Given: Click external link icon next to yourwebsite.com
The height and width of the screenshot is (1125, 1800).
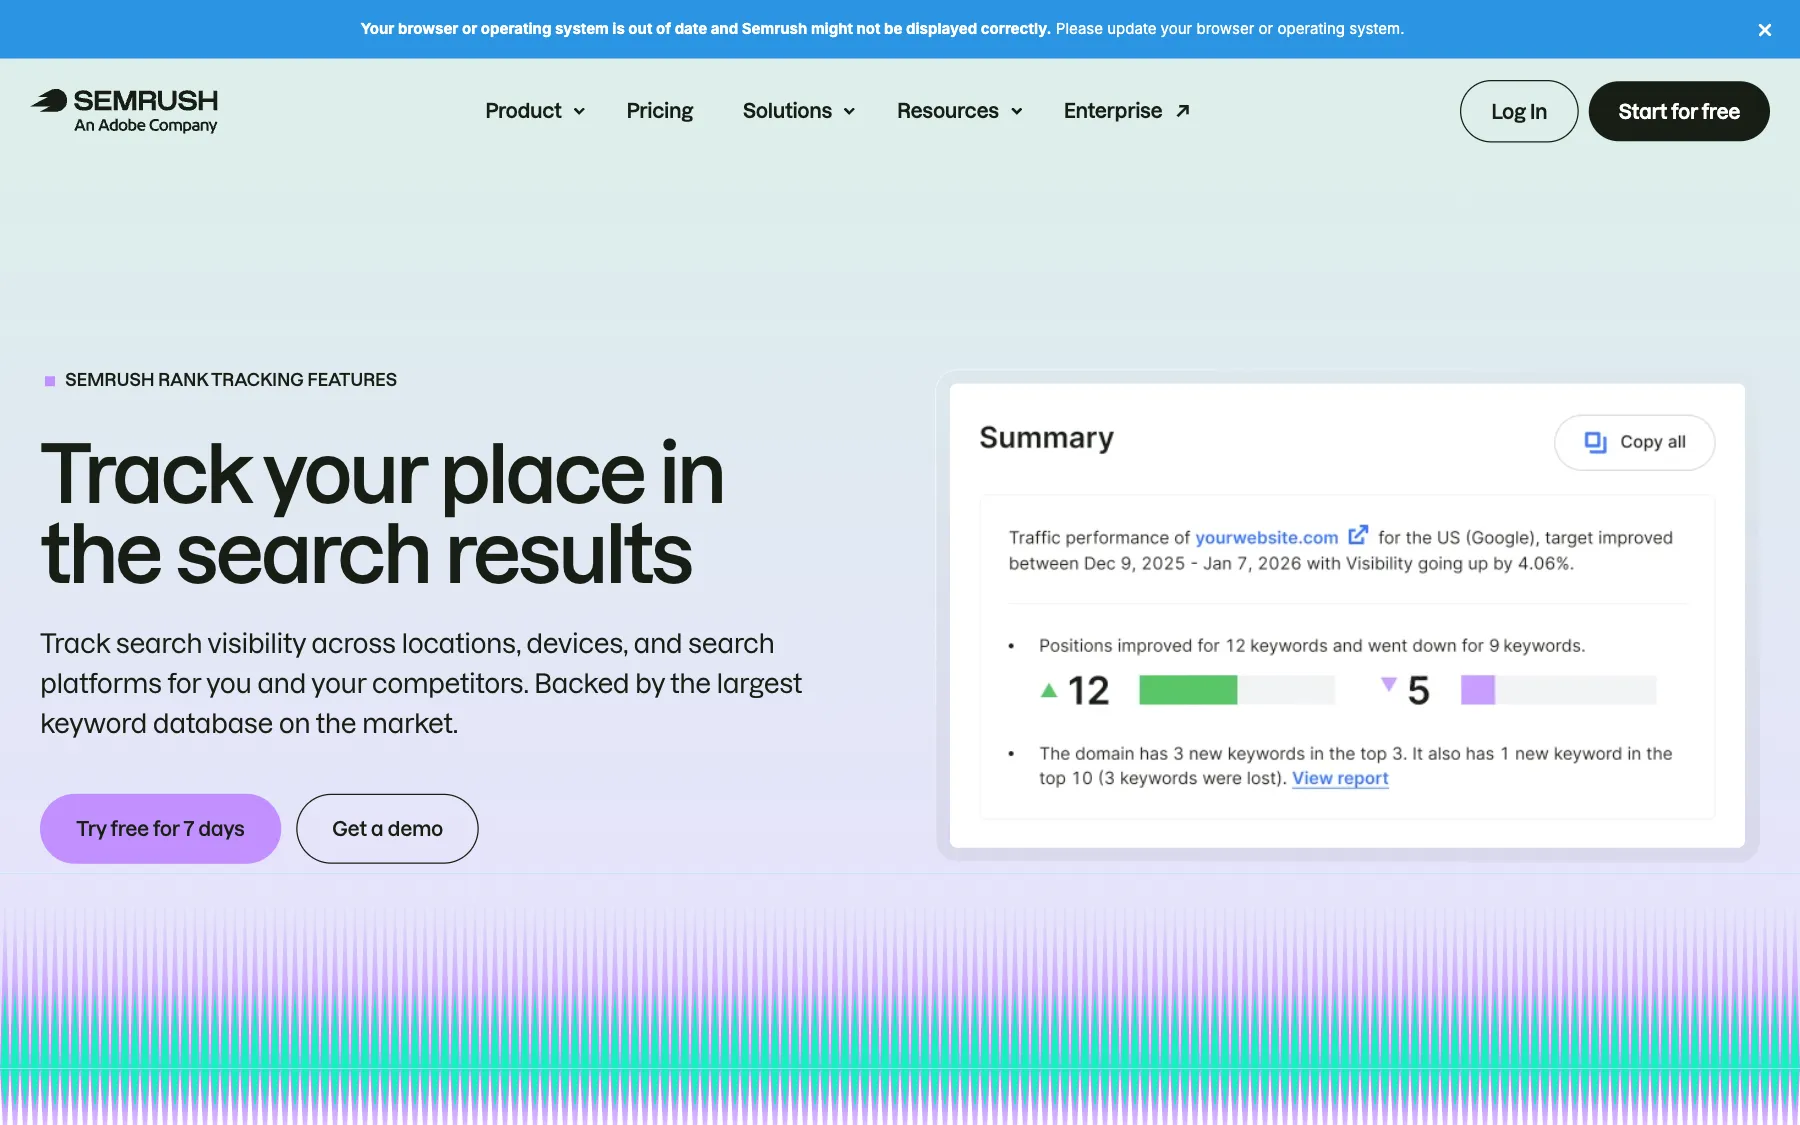Looking at the screenshot, I should 1357,535.
